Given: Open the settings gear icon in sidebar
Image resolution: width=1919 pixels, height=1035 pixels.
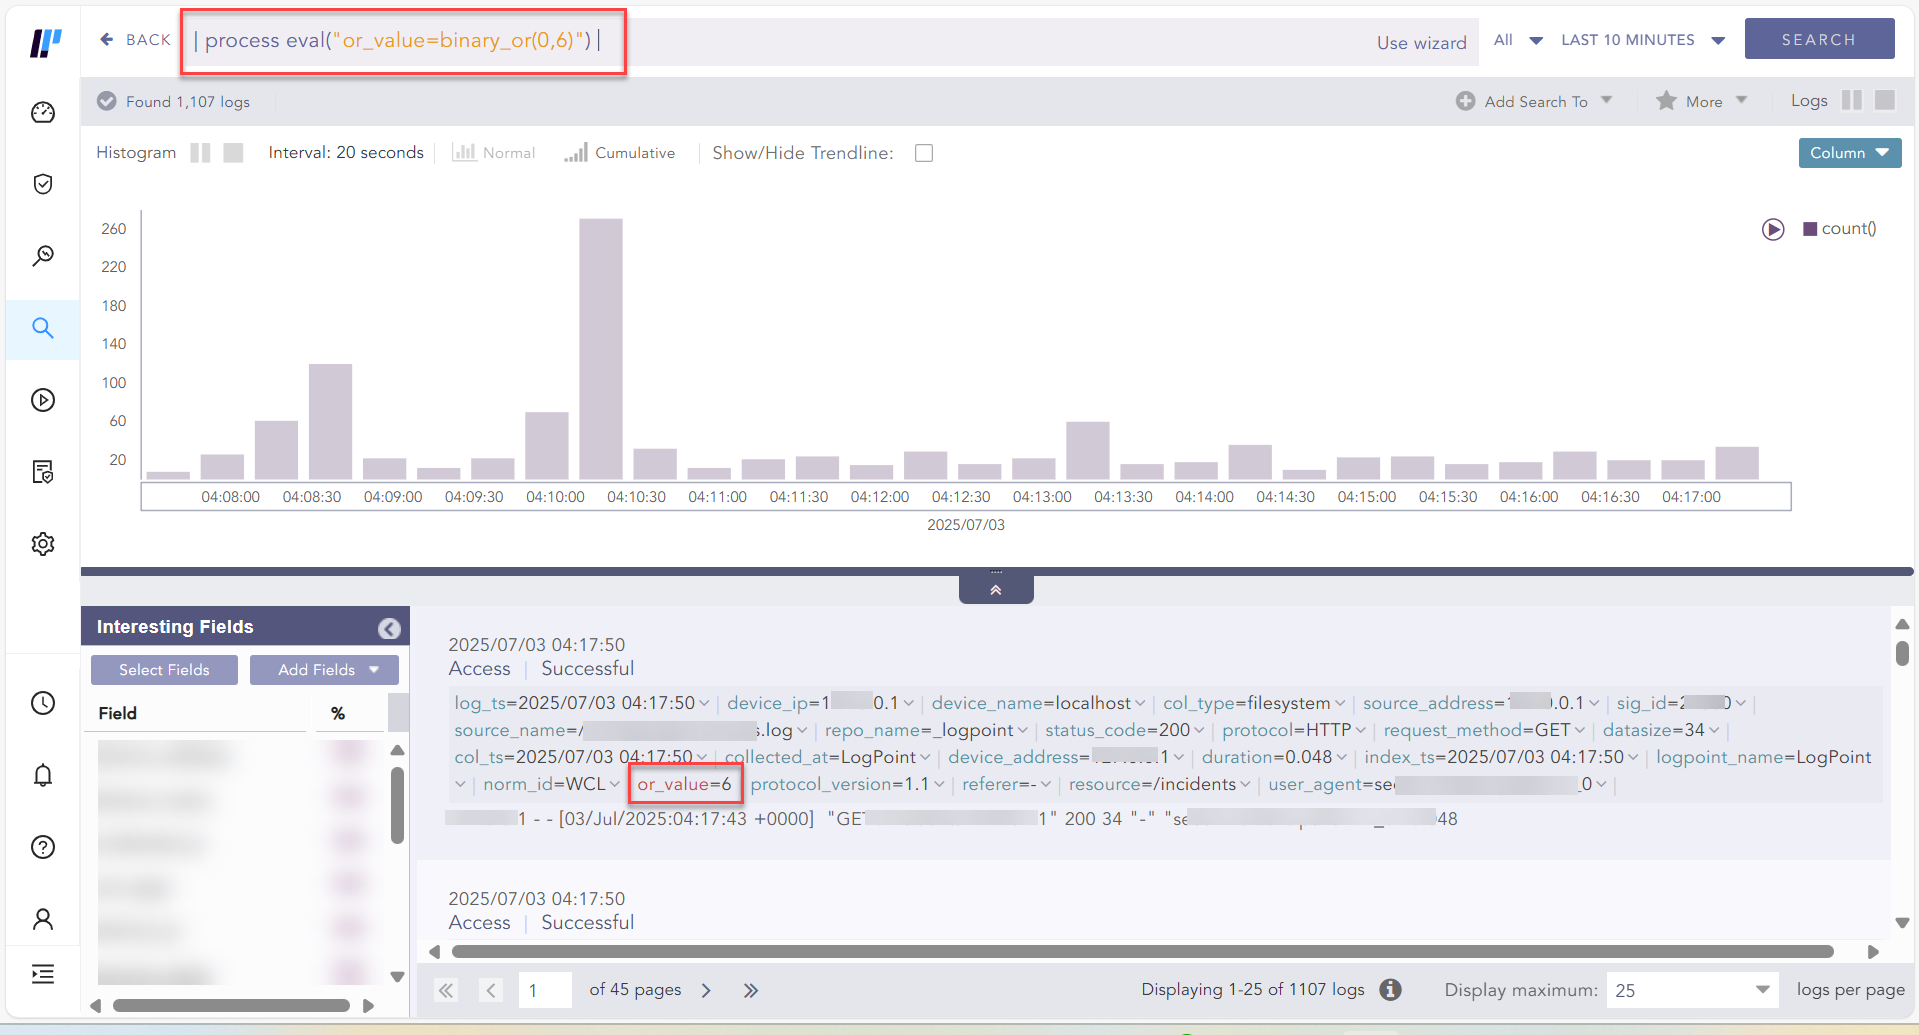Looking at the screenshot, I should click(x=43, y=544).
